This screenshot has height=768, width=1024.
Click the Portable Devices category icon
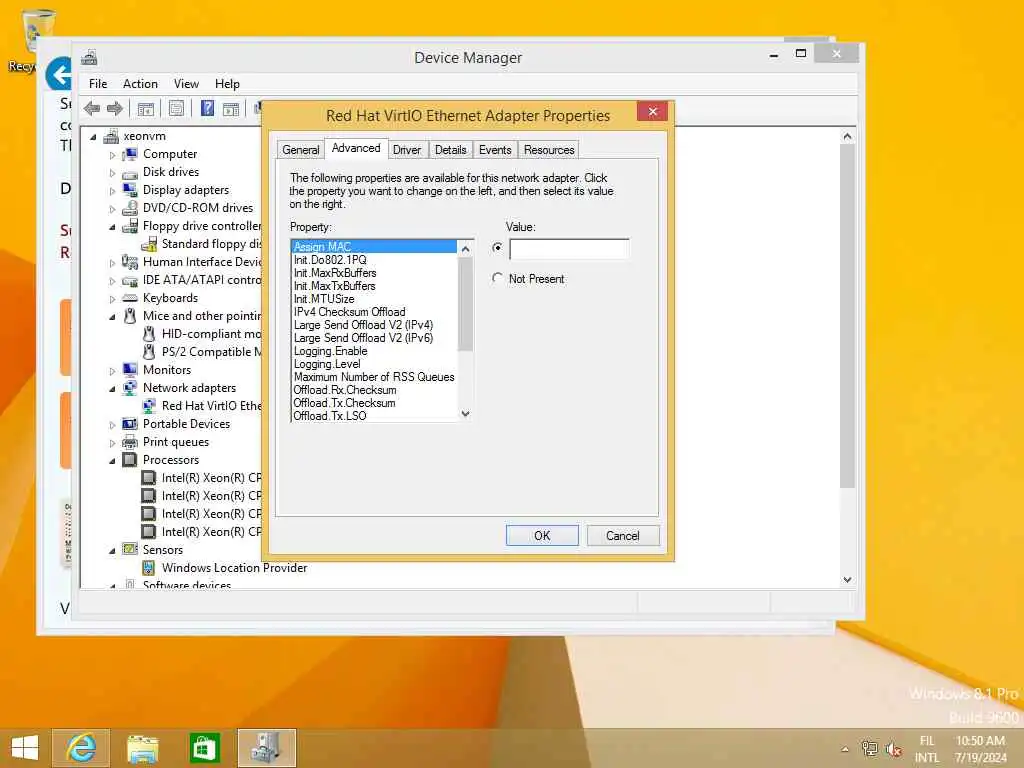click(130, 424)
